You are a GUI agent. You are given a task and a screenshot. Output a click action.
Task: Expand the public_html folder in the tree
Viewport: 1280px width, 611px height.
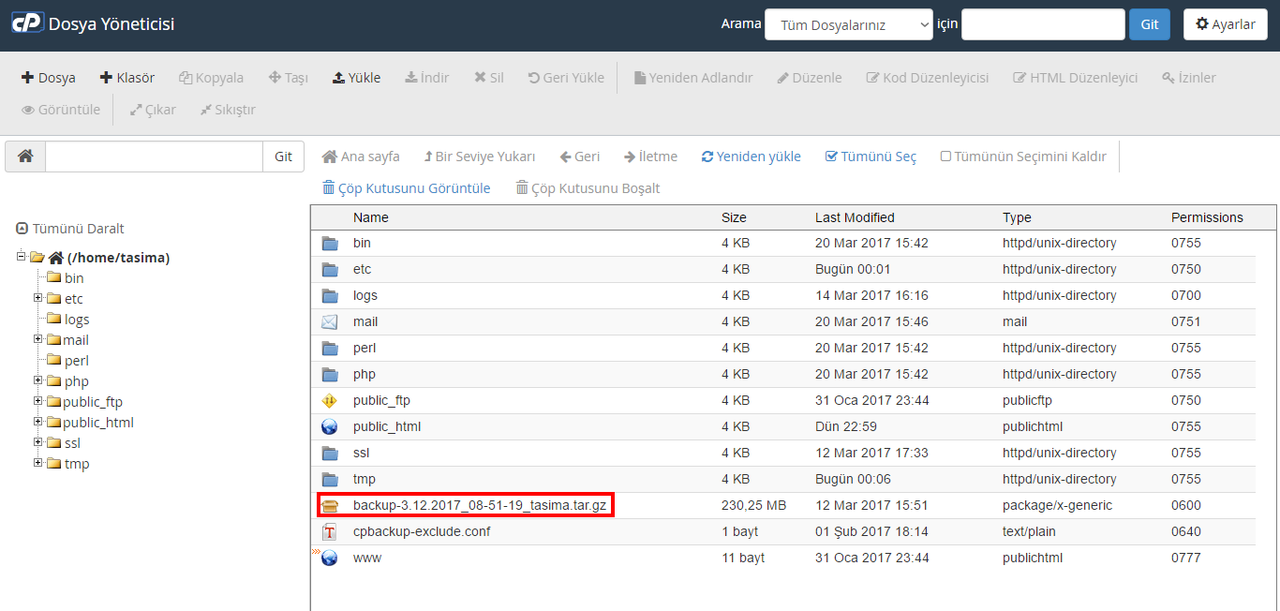[x=38, y=422]
